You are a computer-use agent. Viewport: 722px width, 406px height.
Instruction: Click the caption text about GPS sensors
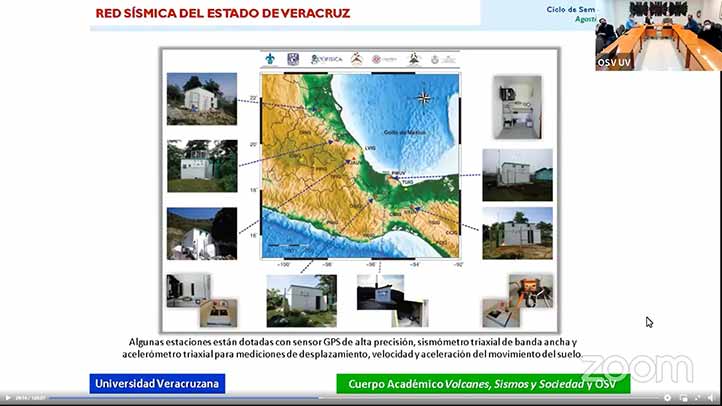coord(357,348)
